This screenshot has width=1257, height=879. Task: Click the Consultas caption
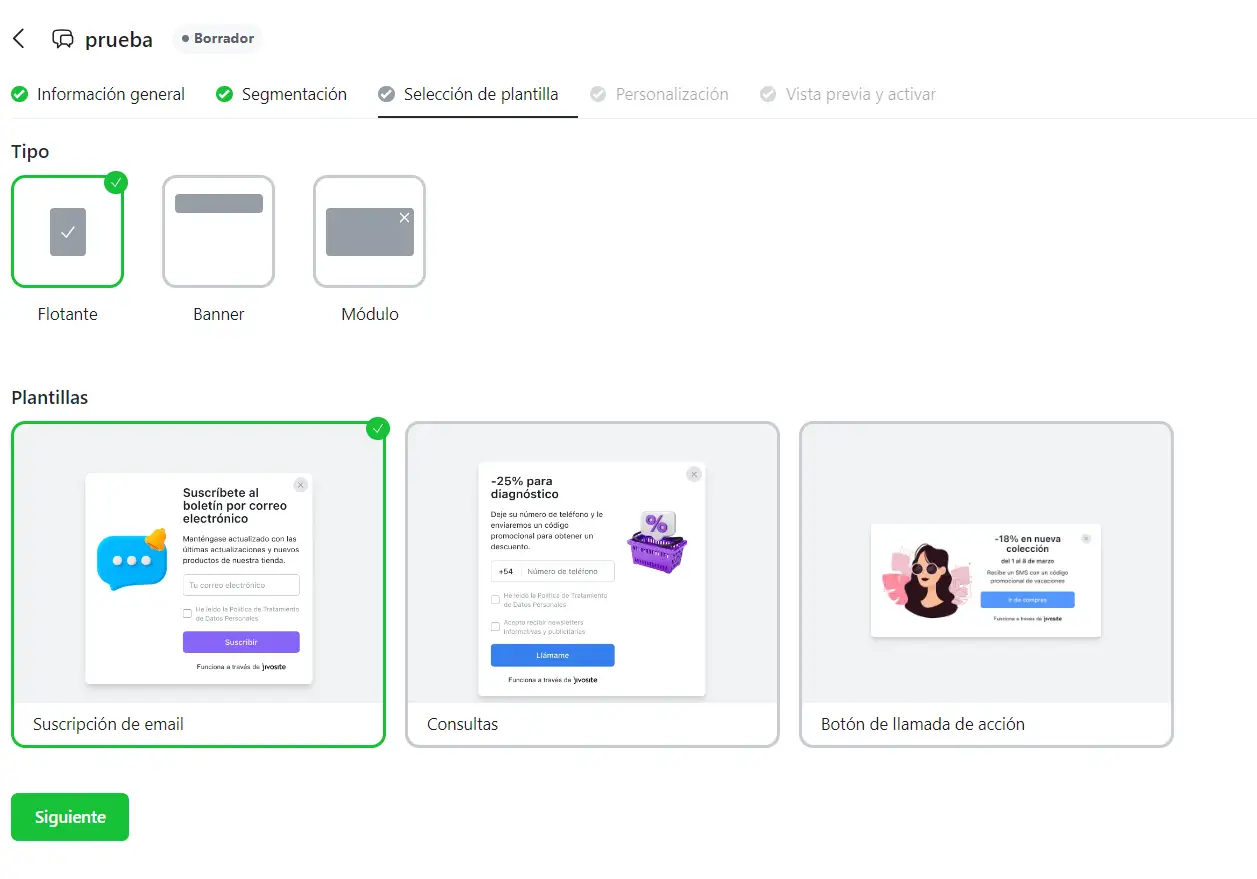pyautogui.click(x=463, y=724)
